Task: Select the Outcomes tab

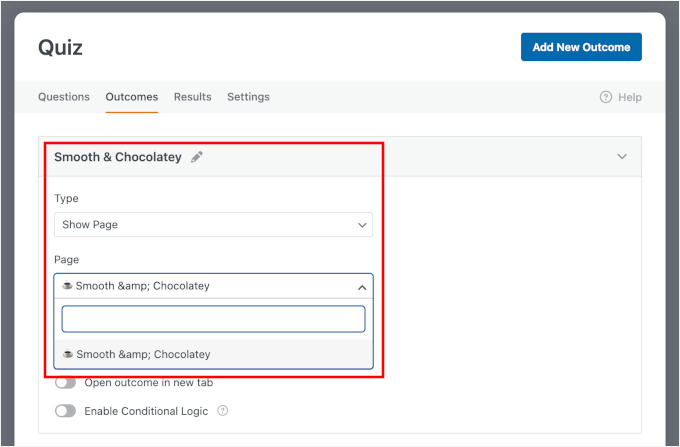Action: click(x=132, y=97)
